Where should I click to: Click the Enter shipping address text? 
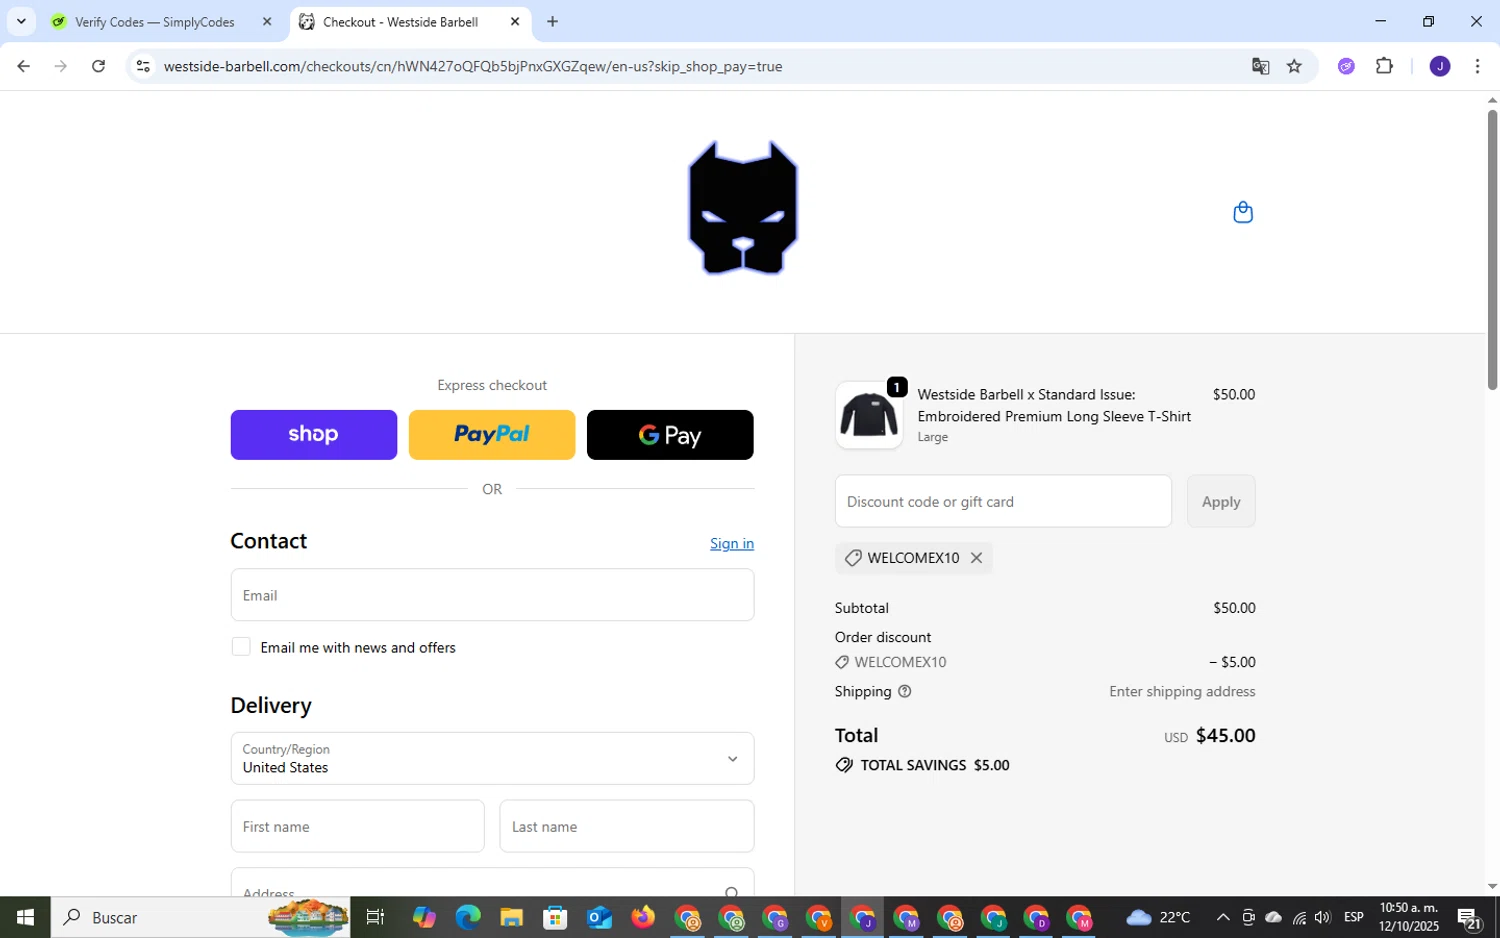[x=1182, y=691]
